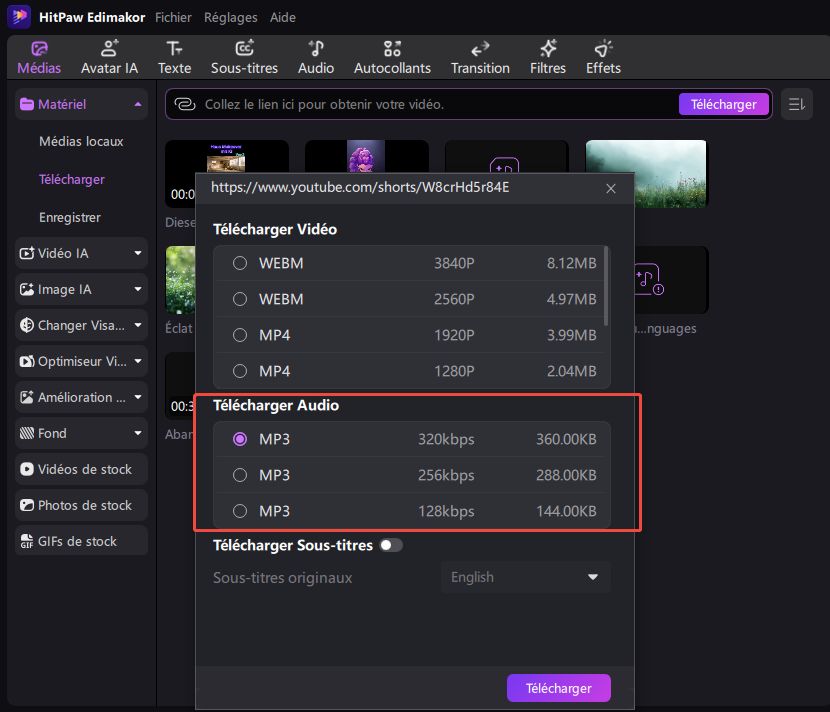Open the Filtres panel
The image size is (830, 712).
(548, 57)
